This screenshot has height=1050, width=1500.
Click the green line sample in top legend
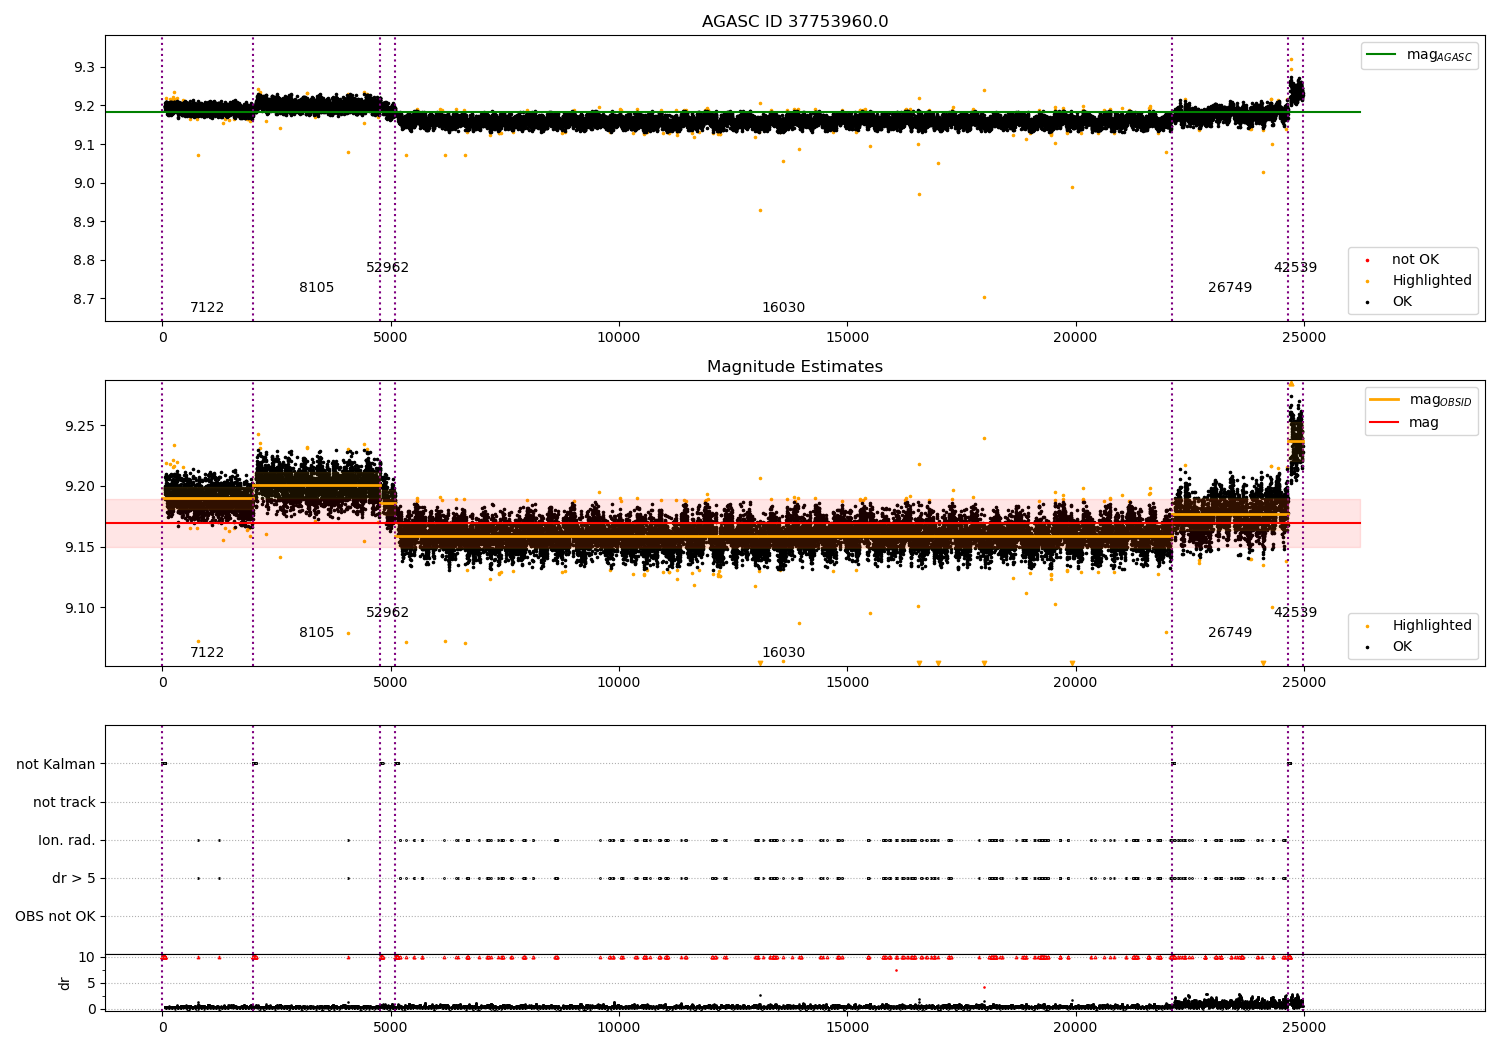pos(1381,55)
